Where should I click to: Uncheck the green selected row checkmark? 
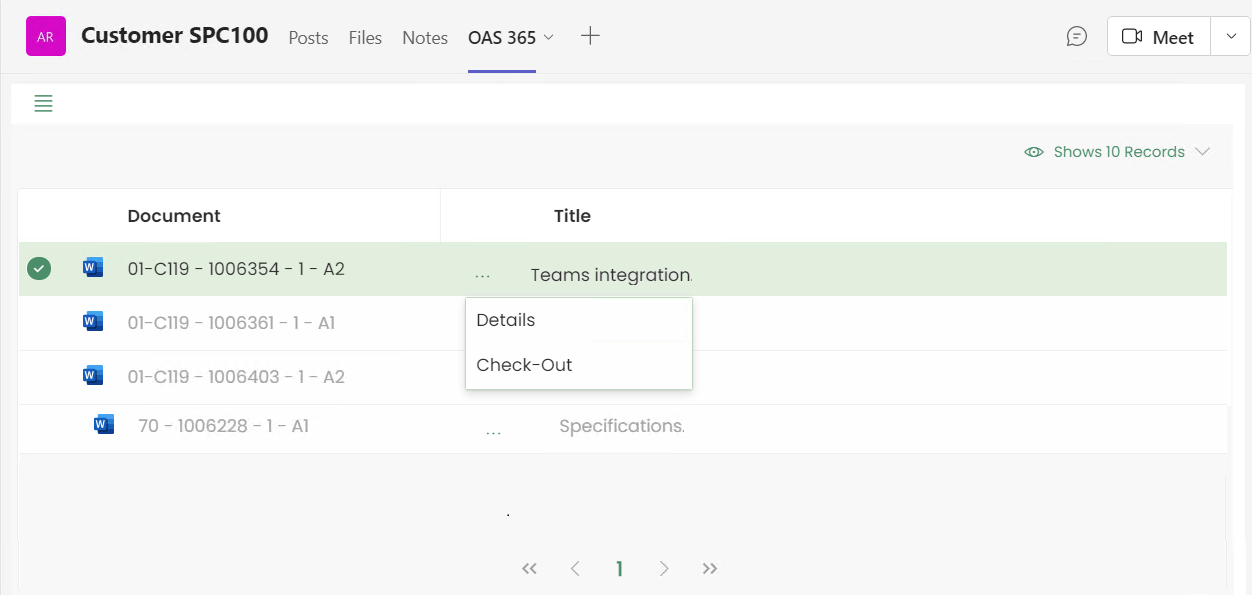pos(39,268)
